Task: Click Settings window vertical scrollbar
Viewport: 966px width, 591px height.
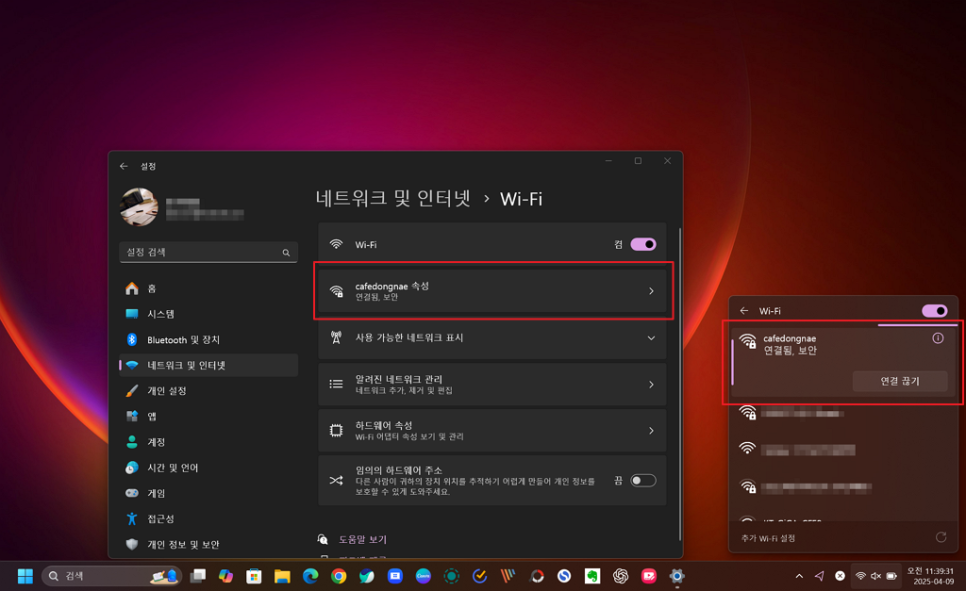Action: [x=680, y=383]
